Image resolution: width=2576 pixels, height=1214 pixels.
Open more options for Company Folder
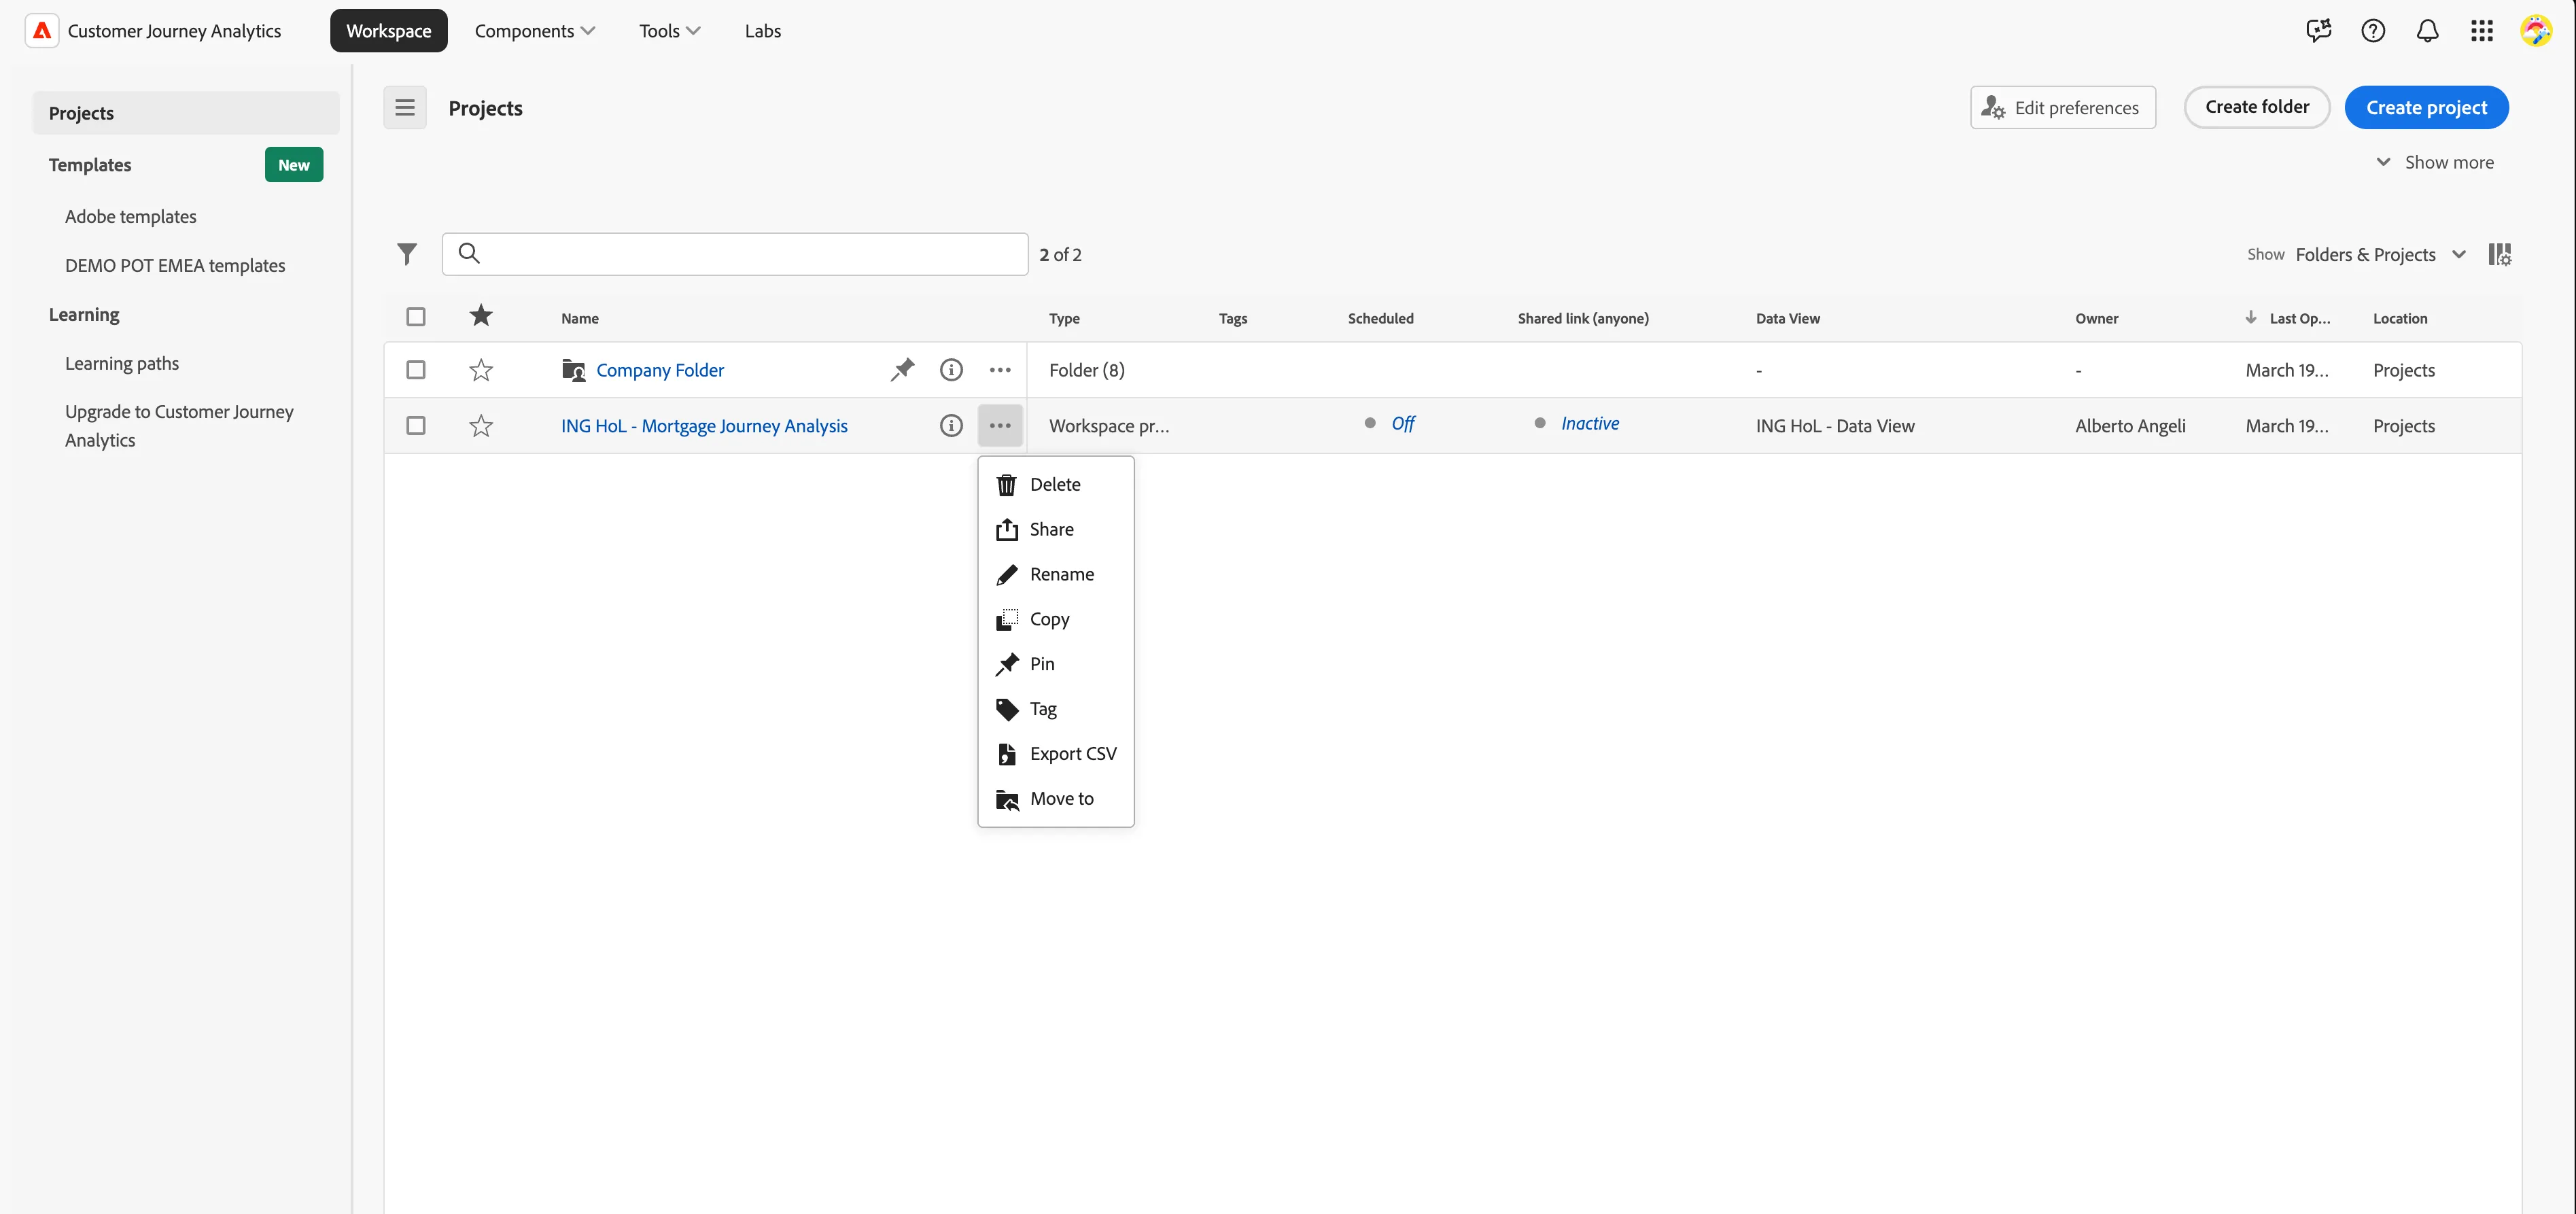pyautogui.click(x=1000, y=369)
